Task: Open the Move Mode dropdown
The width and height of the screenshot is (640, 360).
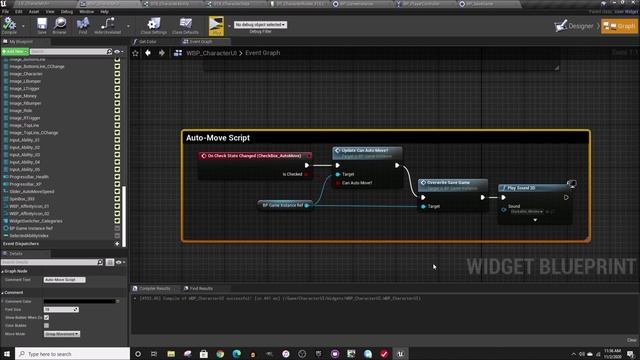Action: pos(62,334)
